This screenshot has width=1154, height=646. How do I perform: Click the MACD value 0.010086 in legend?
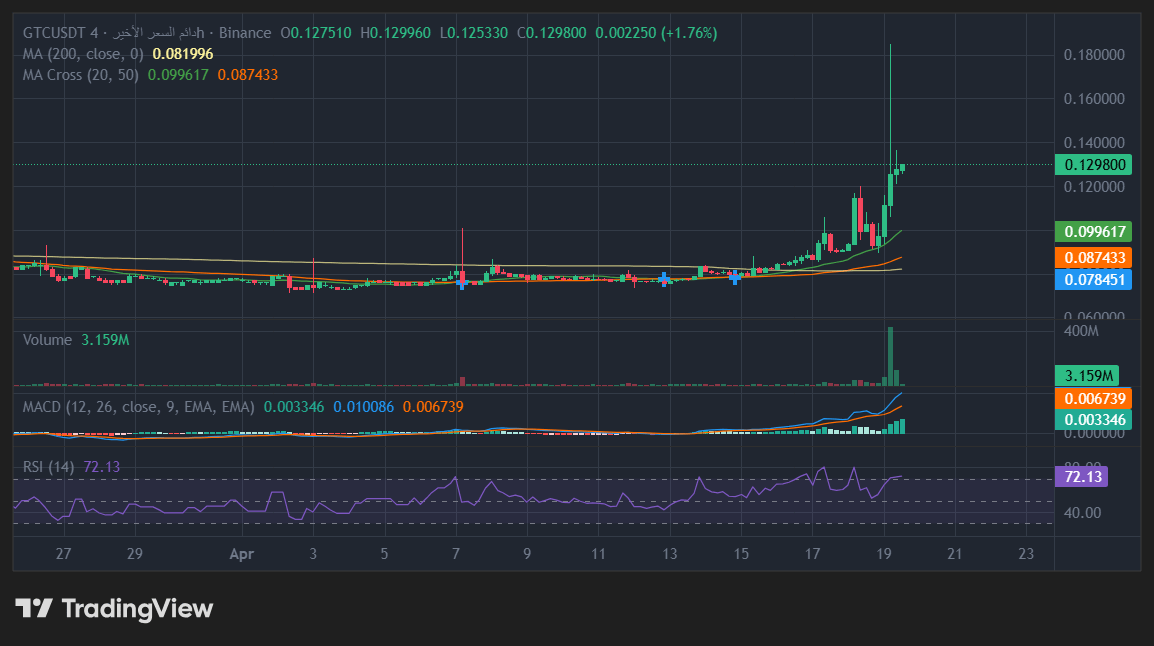(x=364, y=407)
